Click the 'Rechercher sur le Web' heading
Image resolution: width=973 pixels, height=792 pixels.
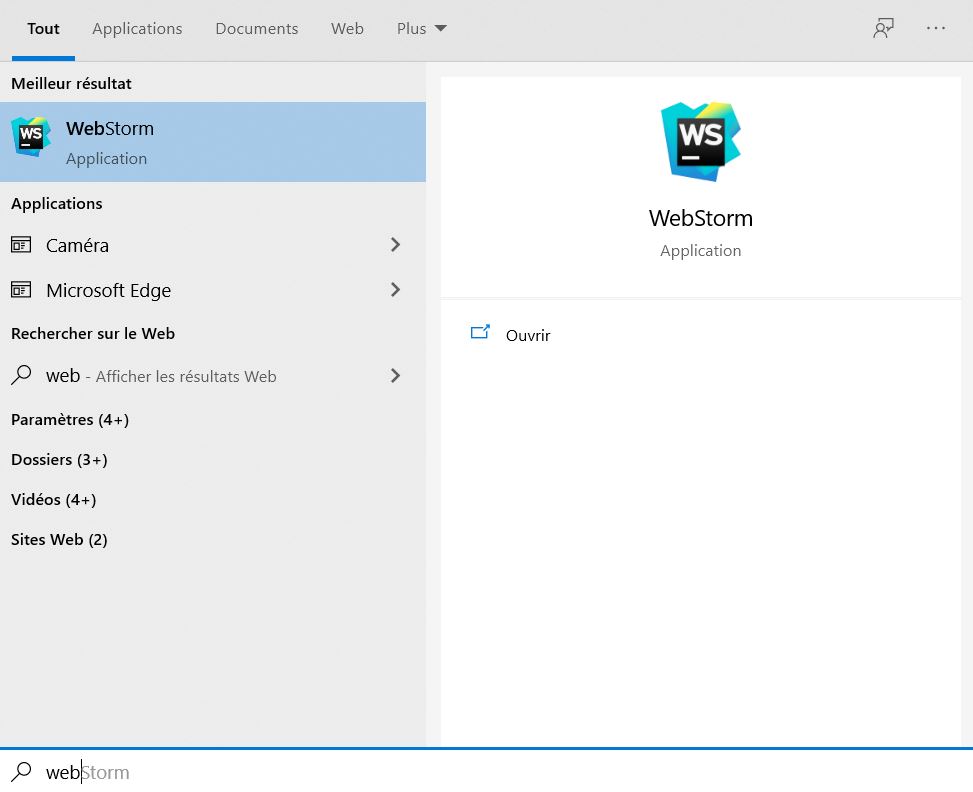[93, 333]
